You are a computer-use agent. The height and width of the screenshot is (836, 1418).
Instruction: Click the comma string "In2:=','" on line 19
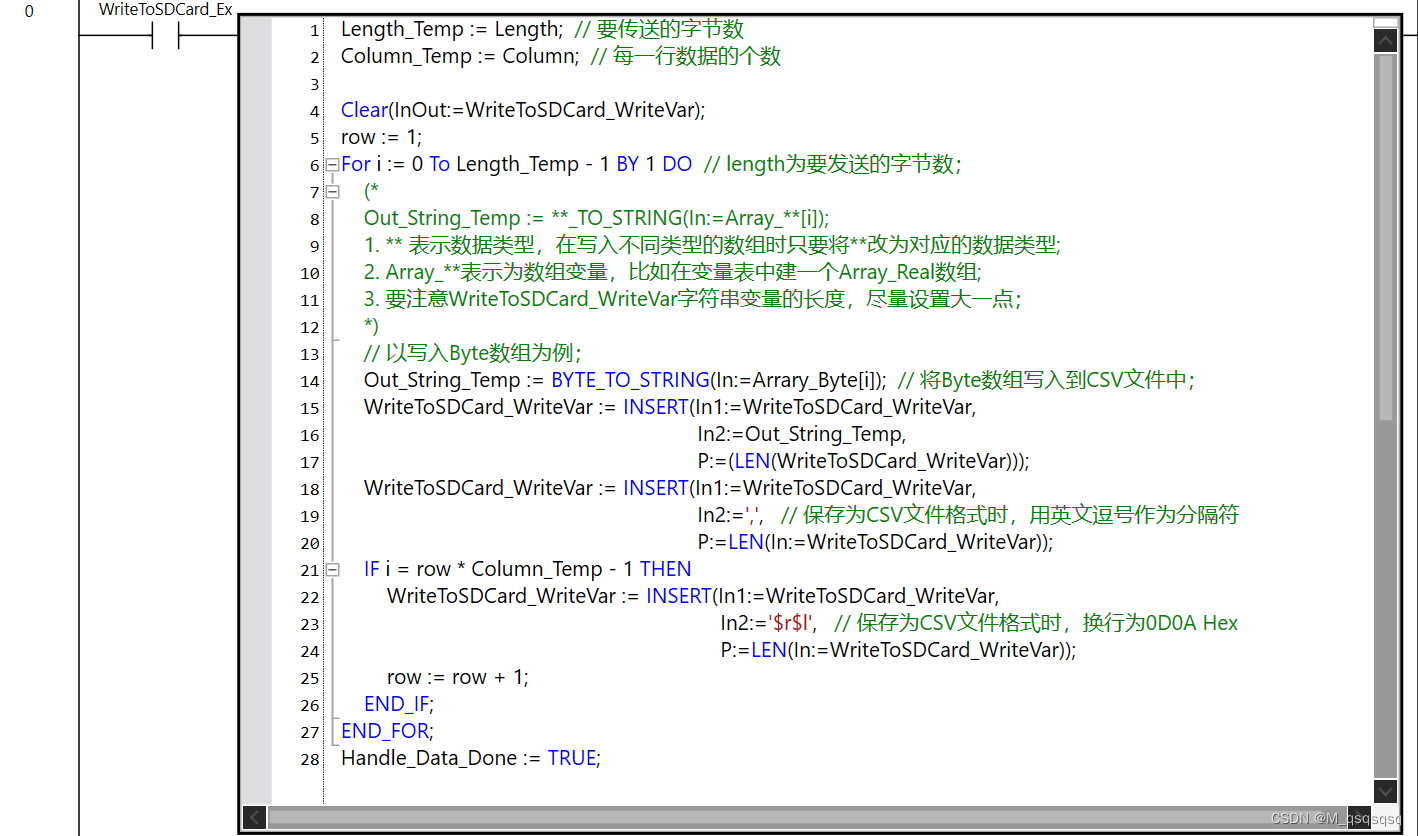click(731, 516)
